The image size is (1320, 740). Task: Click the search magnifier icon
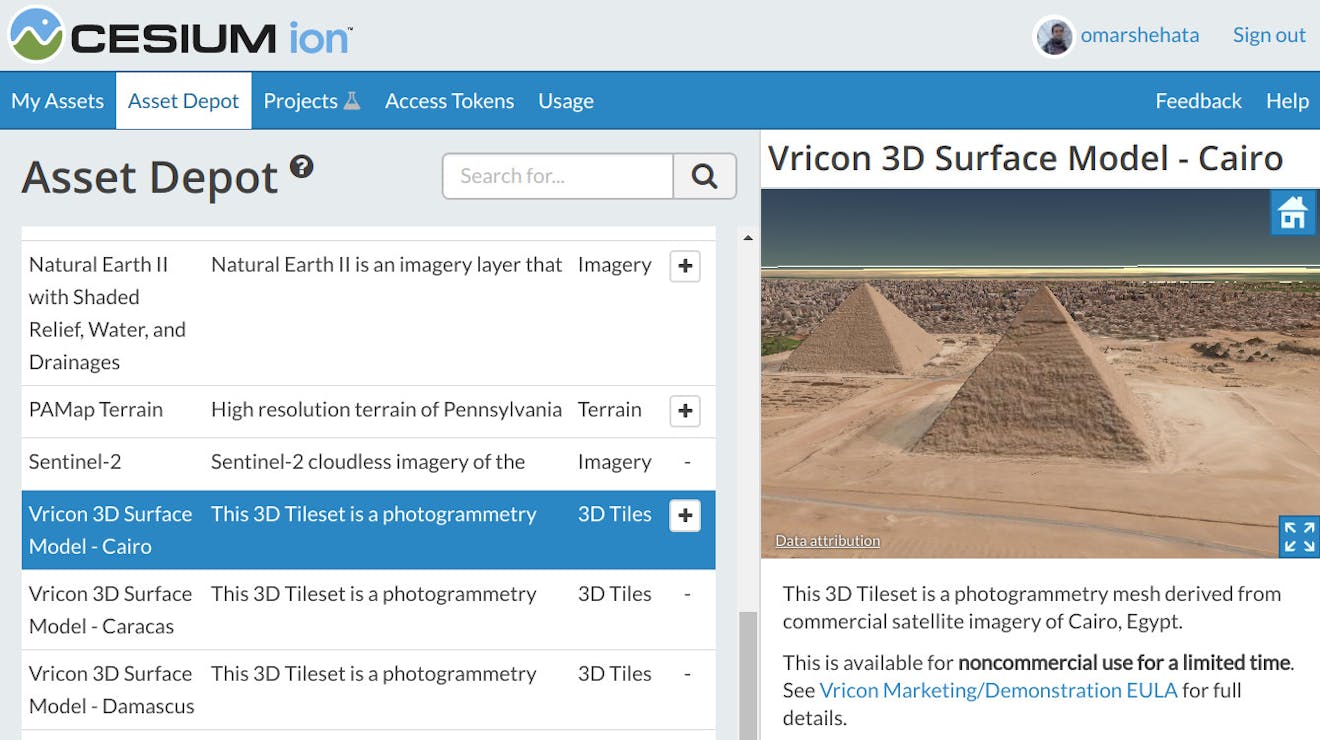705,176
